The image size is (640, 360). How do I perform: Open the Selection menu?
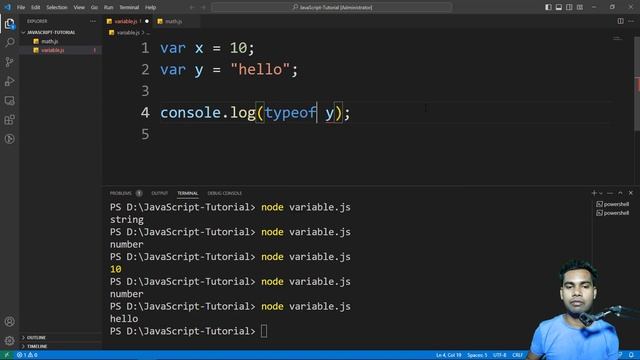pos(57,7)
